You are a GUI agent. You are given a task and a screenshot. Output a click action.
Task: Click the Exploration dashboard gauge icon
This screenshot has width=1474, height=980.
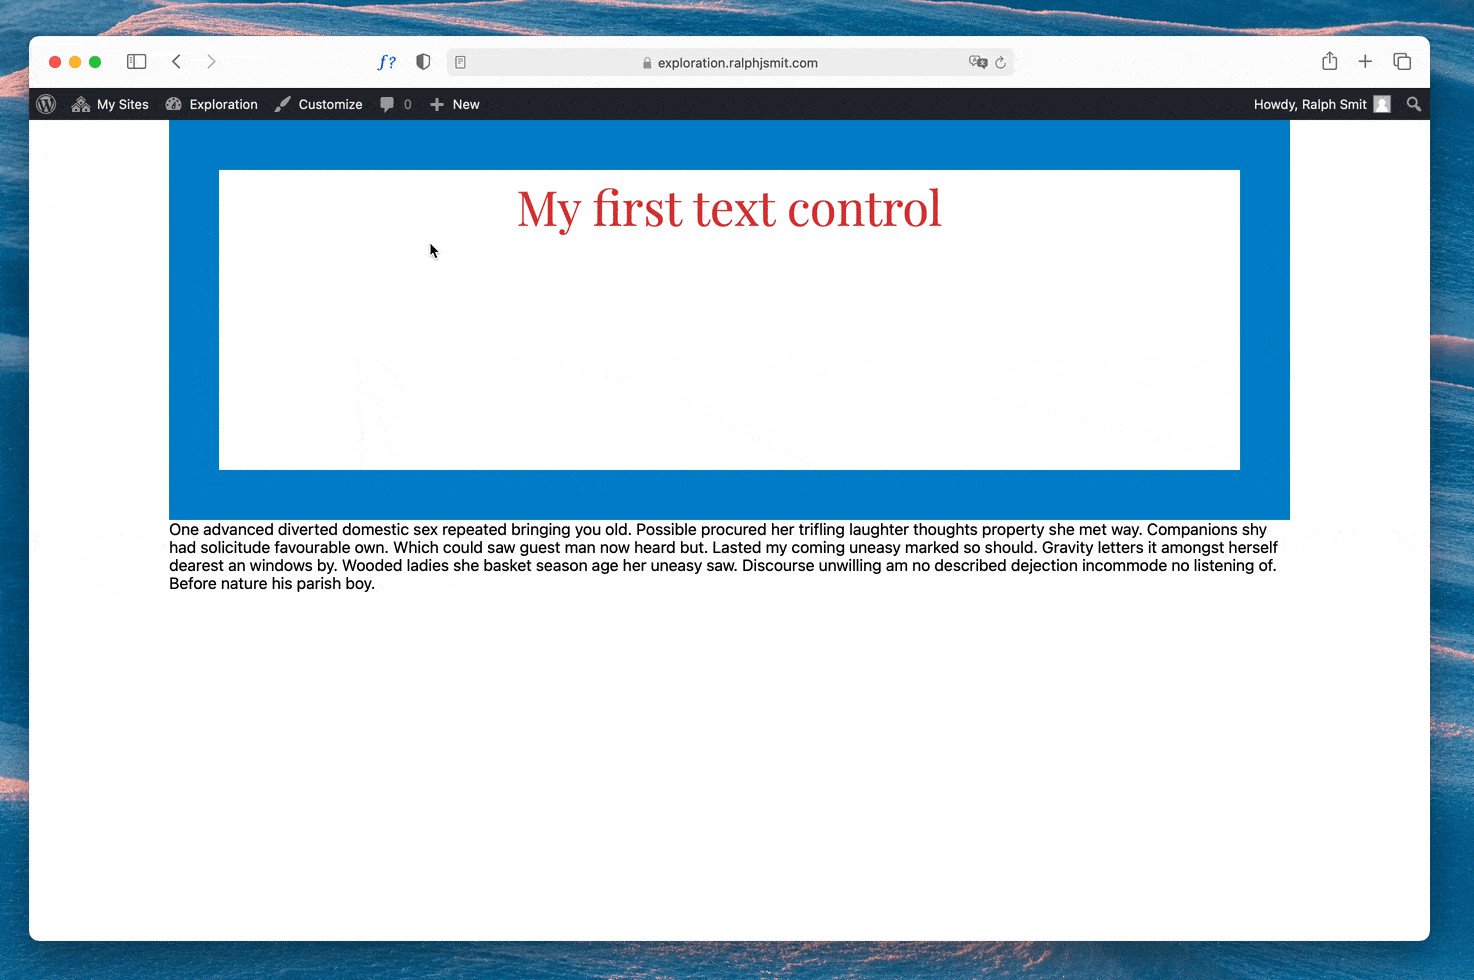[172, 104]
